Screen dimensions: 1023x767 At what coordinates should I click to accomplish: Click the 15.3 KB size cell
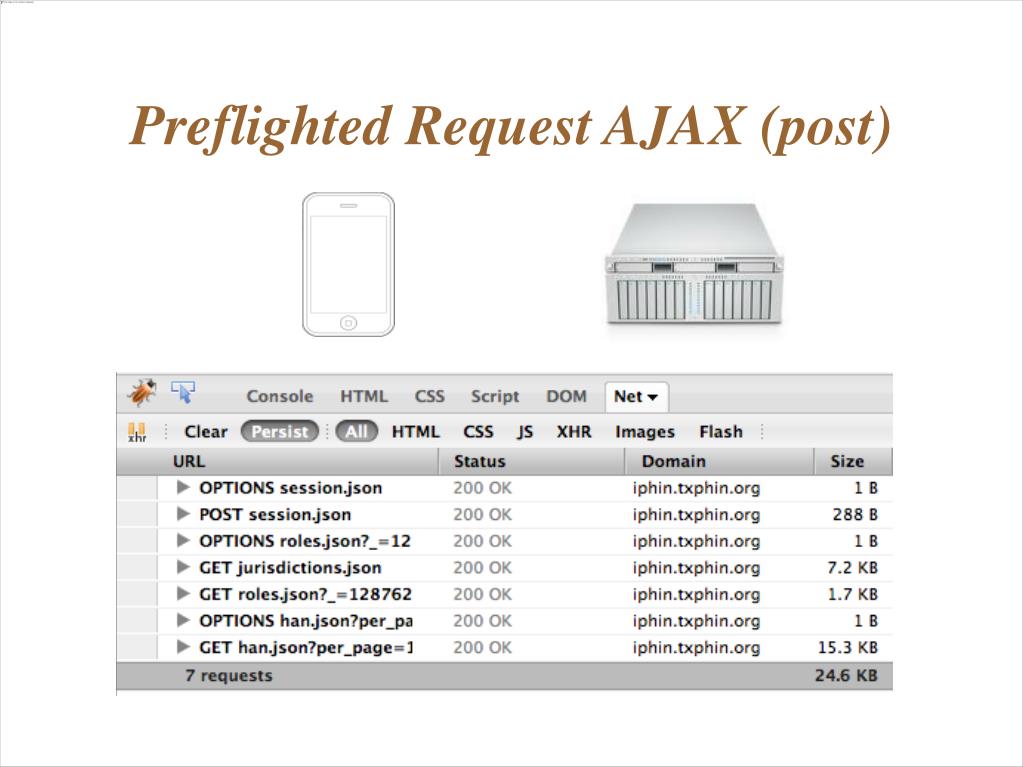point(847,648)
